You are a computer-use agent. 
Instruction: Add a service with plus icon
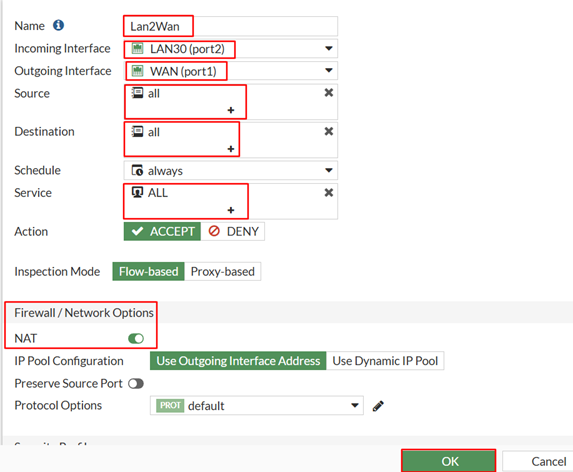tap(231, 210)
